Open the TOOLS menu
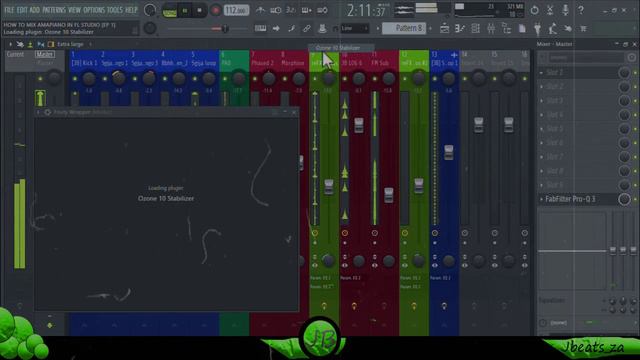This screenshot has height=360, width=640. click(x=115, y=10)
